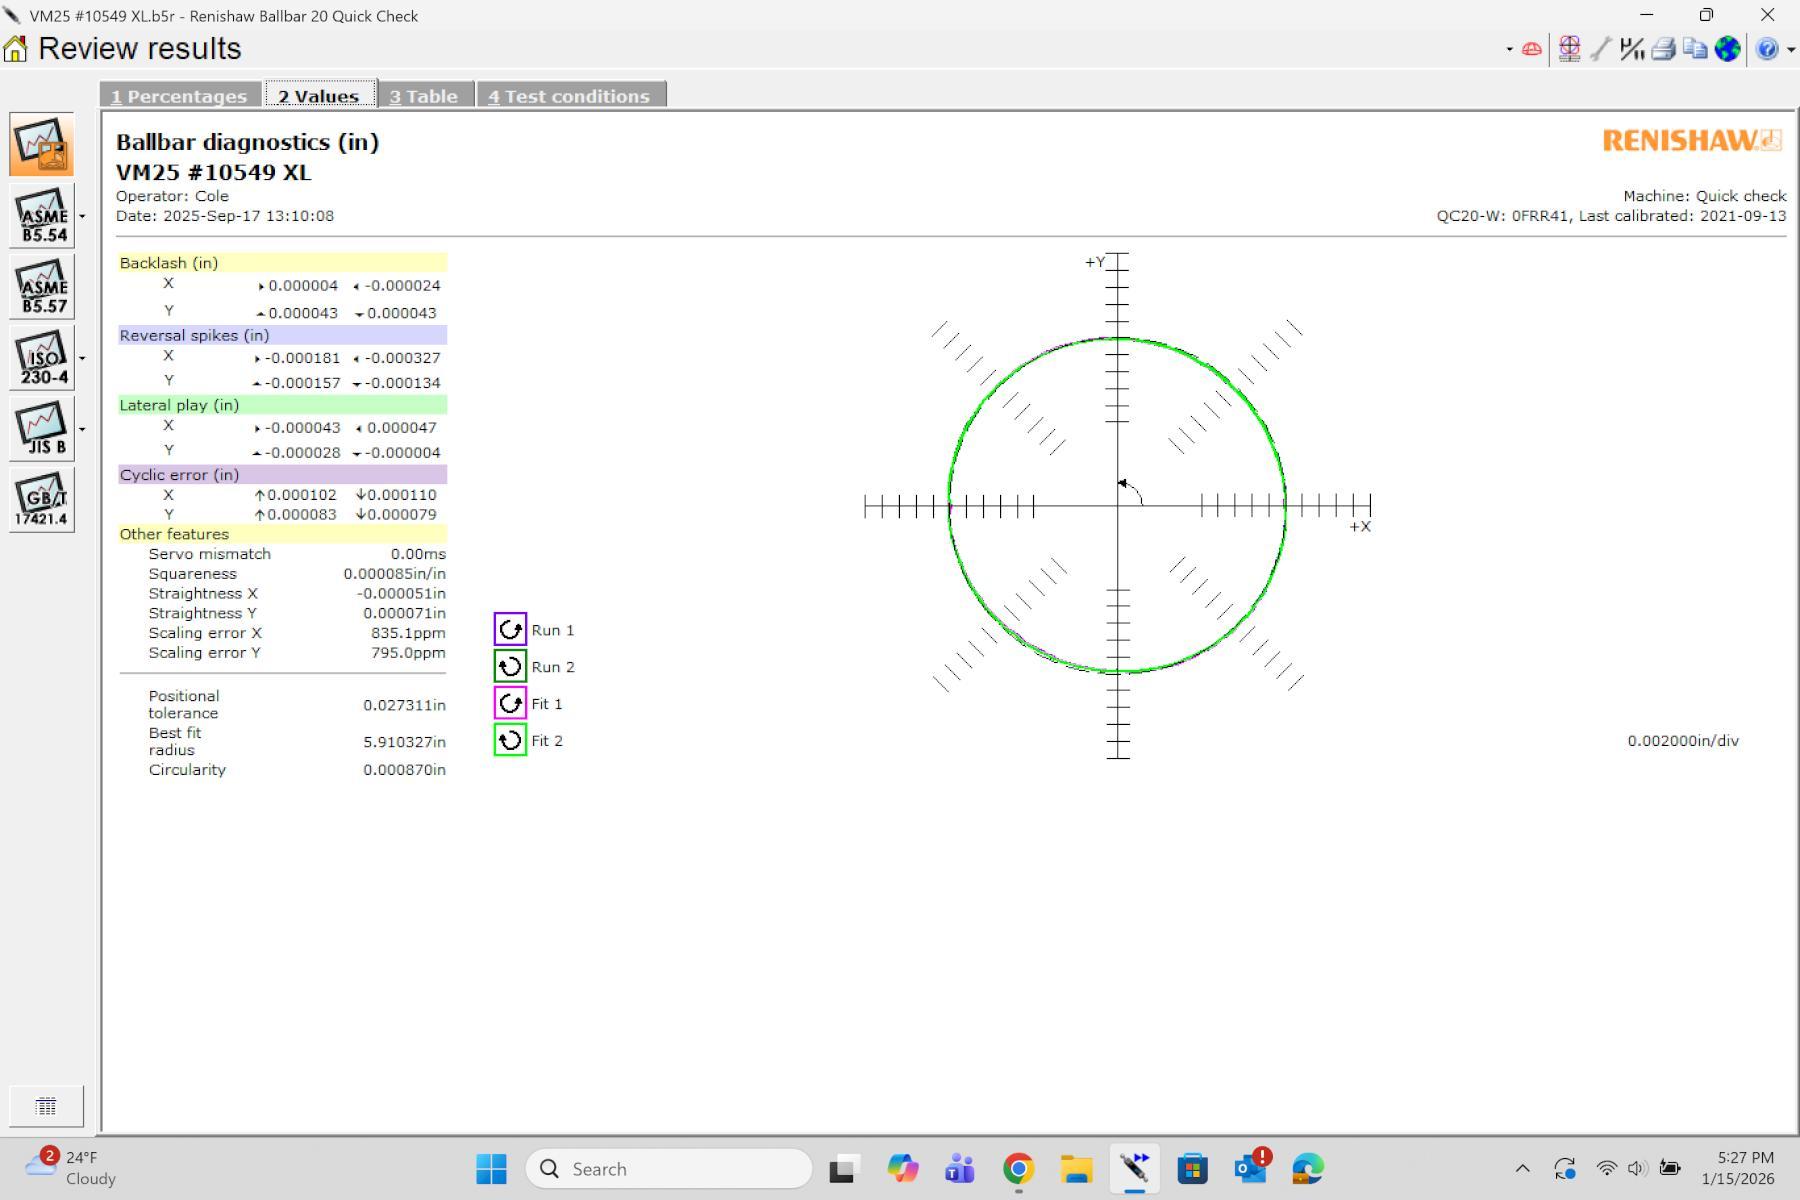The height and width of the screenshot is (1200, 1800).
Task: Select the ASME B5.57 analysis report icon
Action: [42, 287]
